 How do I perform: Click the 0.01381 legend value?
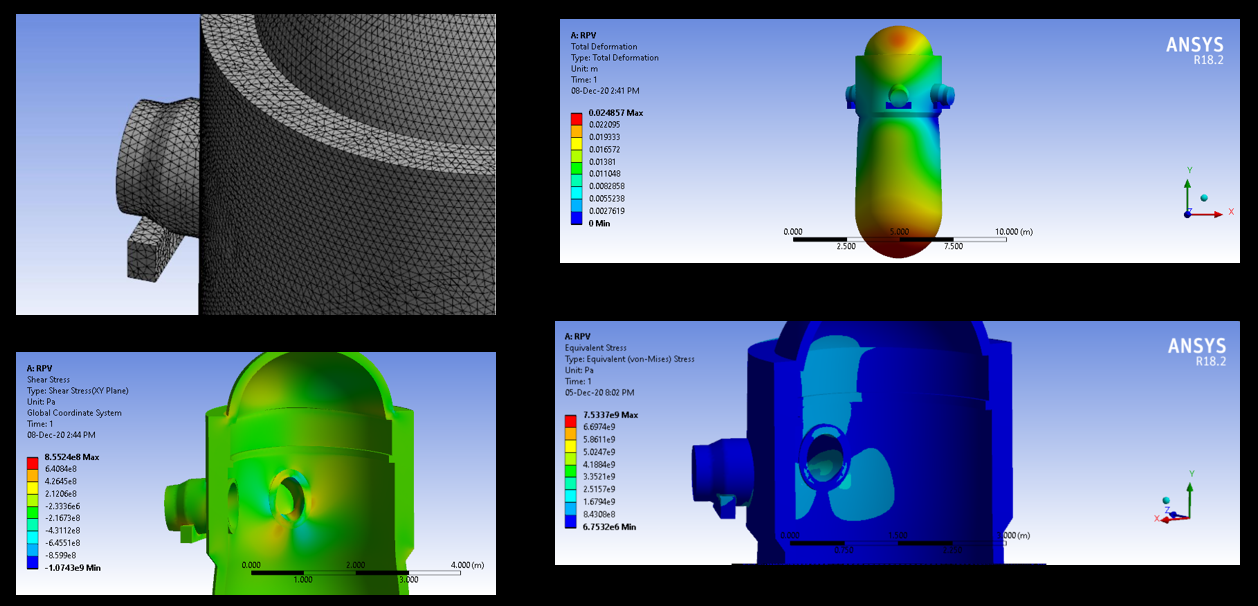coord(602,162)
